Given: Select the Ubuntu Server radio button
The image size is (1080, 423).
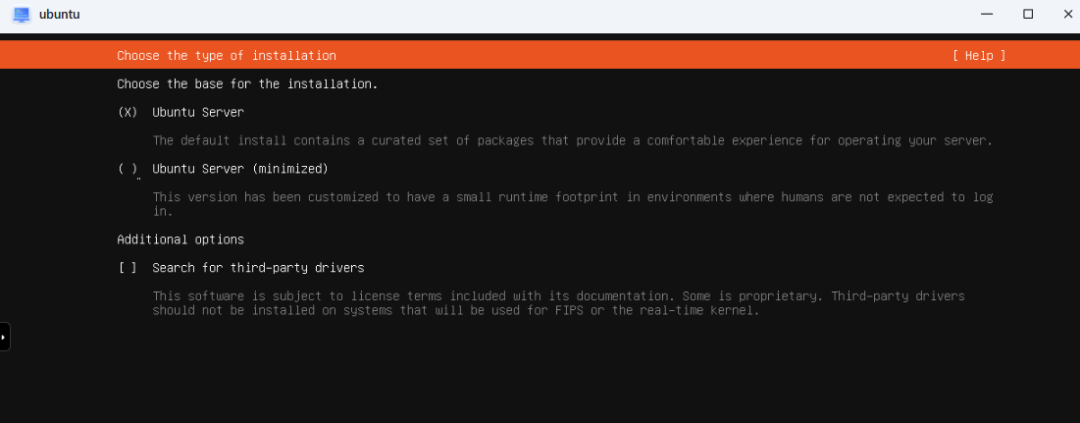Looking at the screenshot, I should (x=127, y=113).
